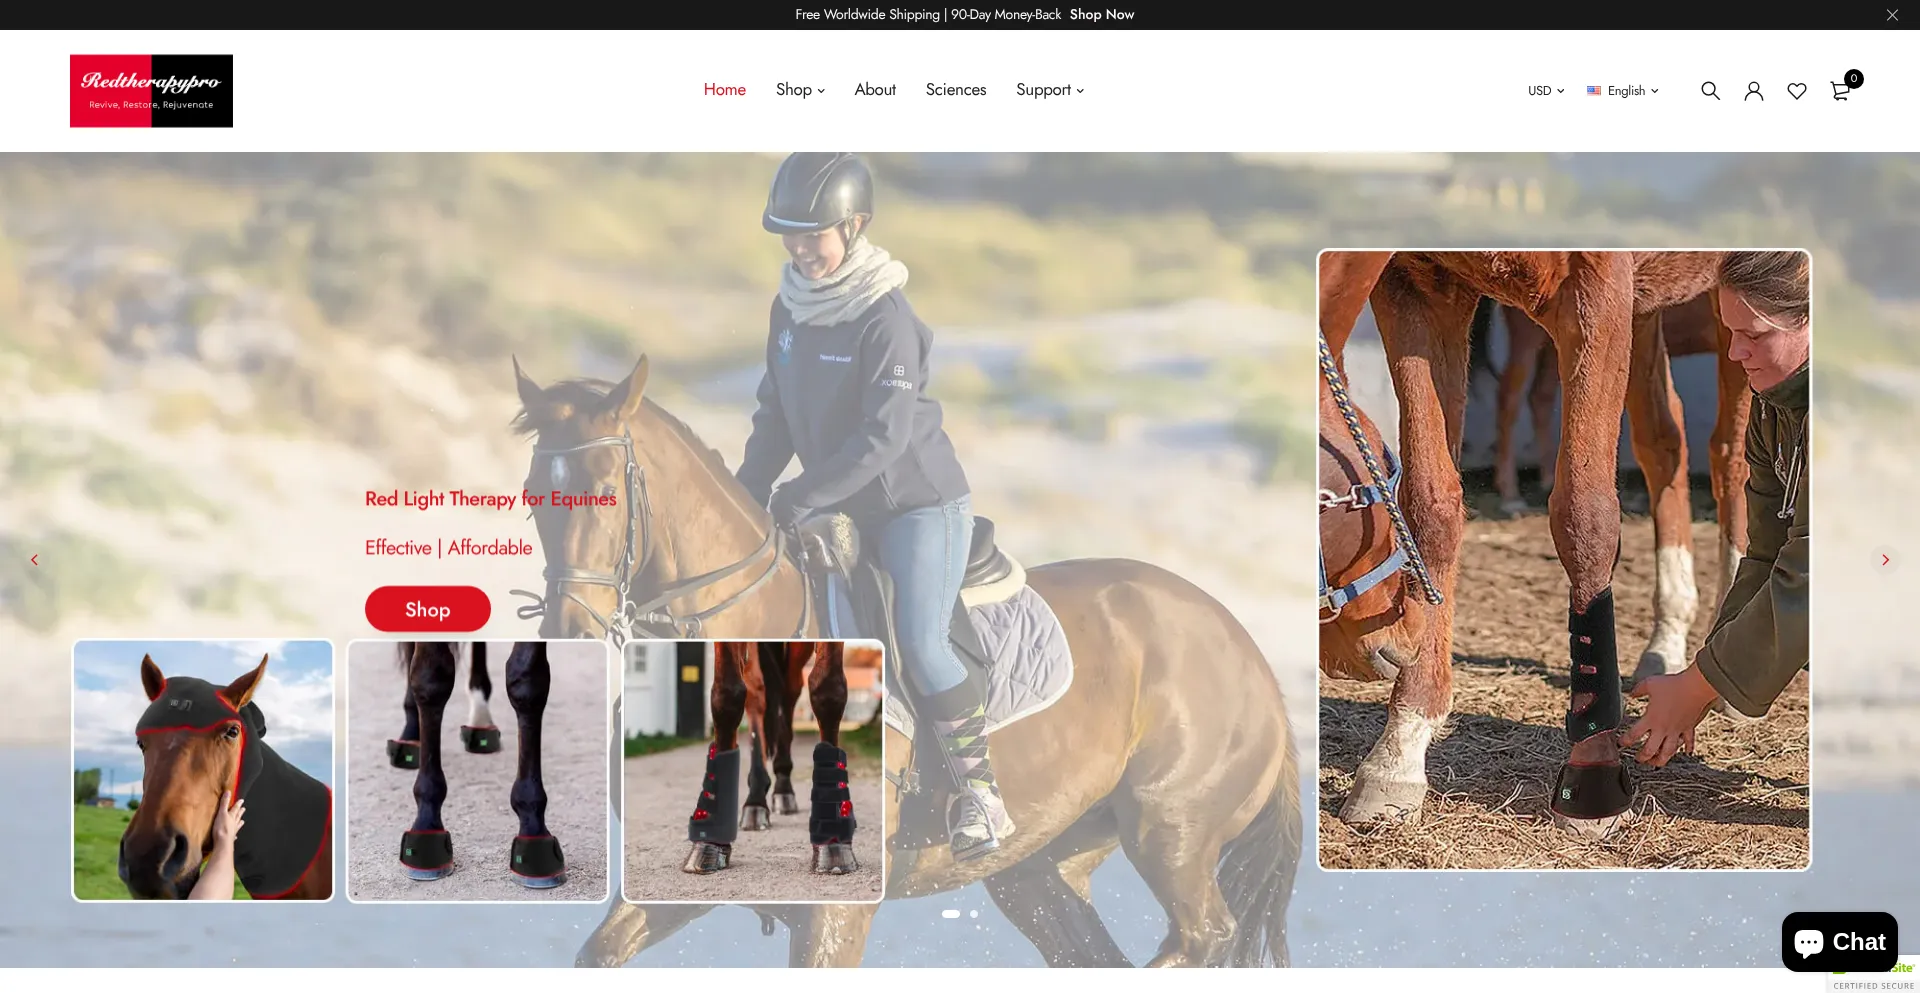Expand the USD currency dropdown
The image size is (1920, 993).
[1545, 91]
